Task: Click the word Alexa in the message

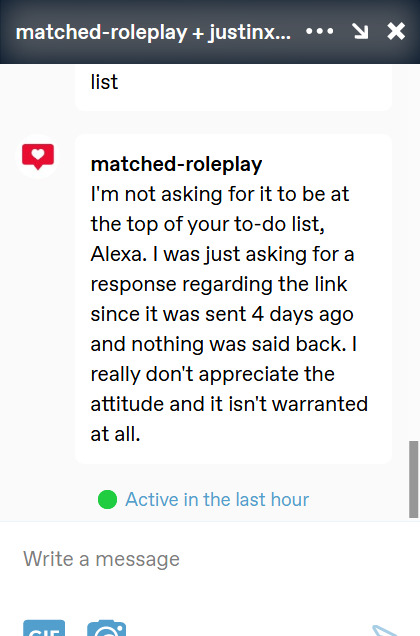Action: point(118,254)
